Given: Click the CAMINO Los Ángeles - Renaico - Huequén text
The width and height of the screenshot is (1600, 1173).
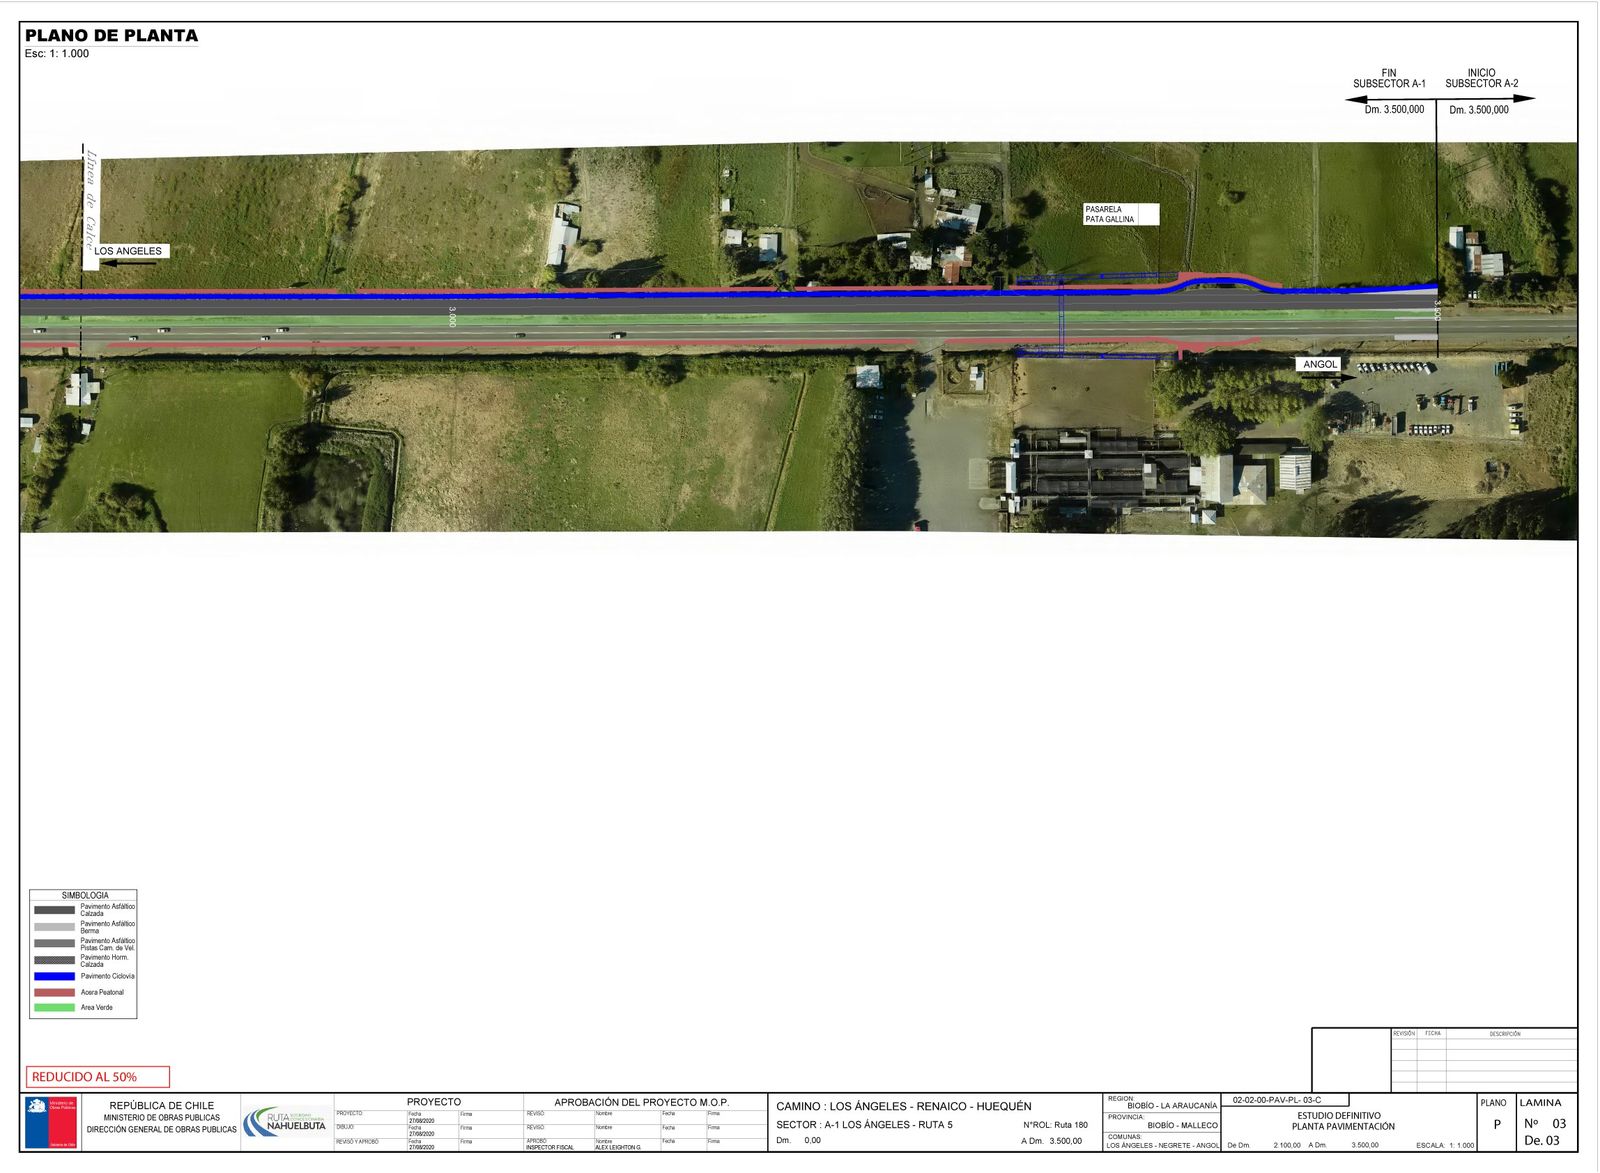Looking at the screenshot, I should pyautogui.click(x=903, y=1106).
